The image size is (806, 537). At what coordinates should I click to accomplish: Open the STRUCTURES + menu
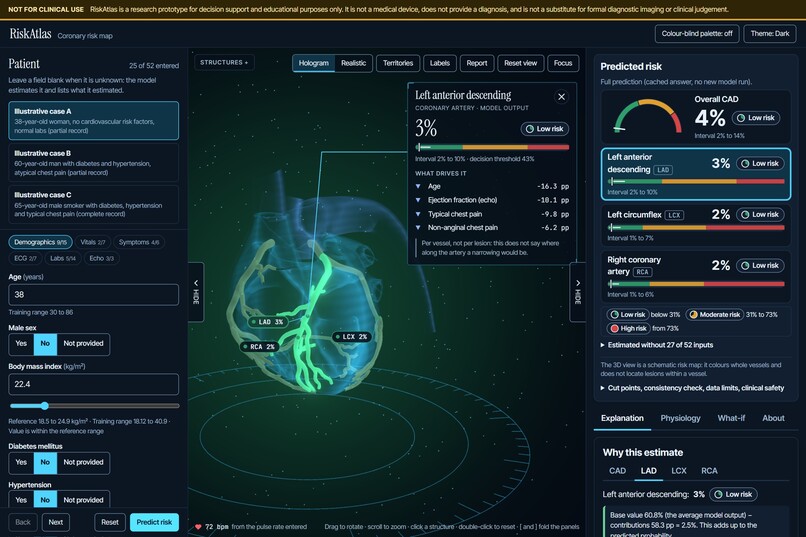pyautogui.click(x=224, y=63)
